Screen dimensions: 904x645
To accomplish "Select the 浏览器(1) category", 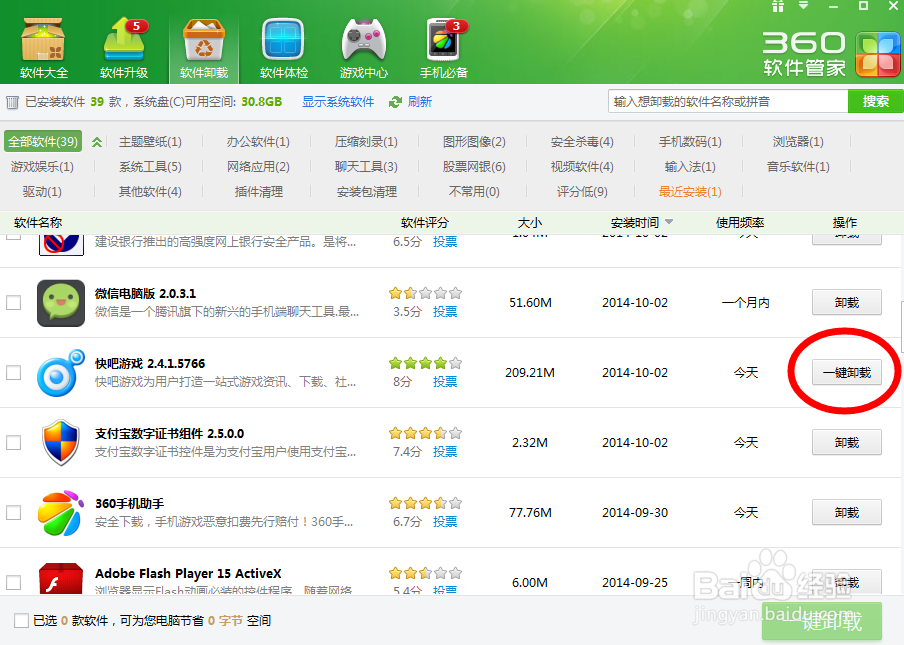I will coord(798,142).
